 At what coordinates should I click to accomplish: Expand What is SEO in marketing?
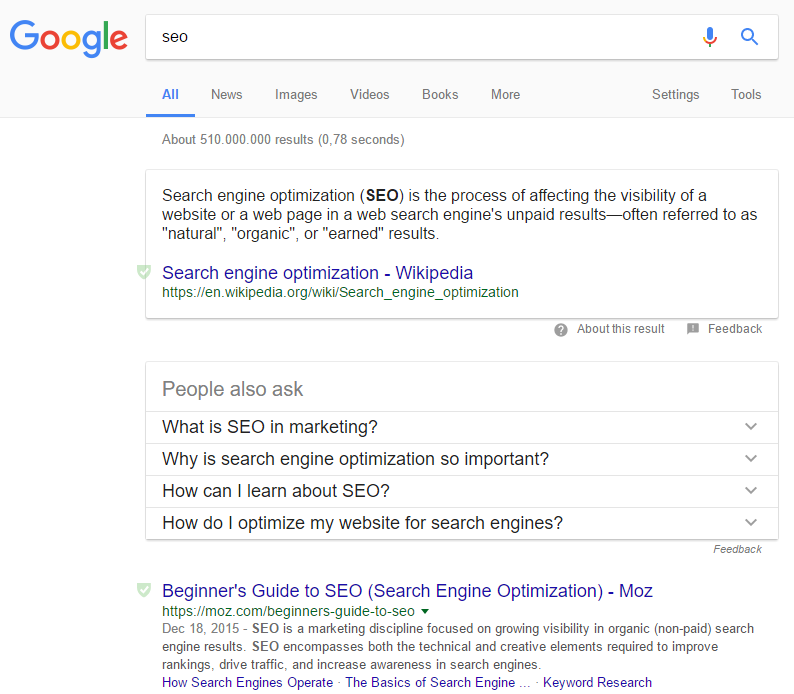pos(462,427)
